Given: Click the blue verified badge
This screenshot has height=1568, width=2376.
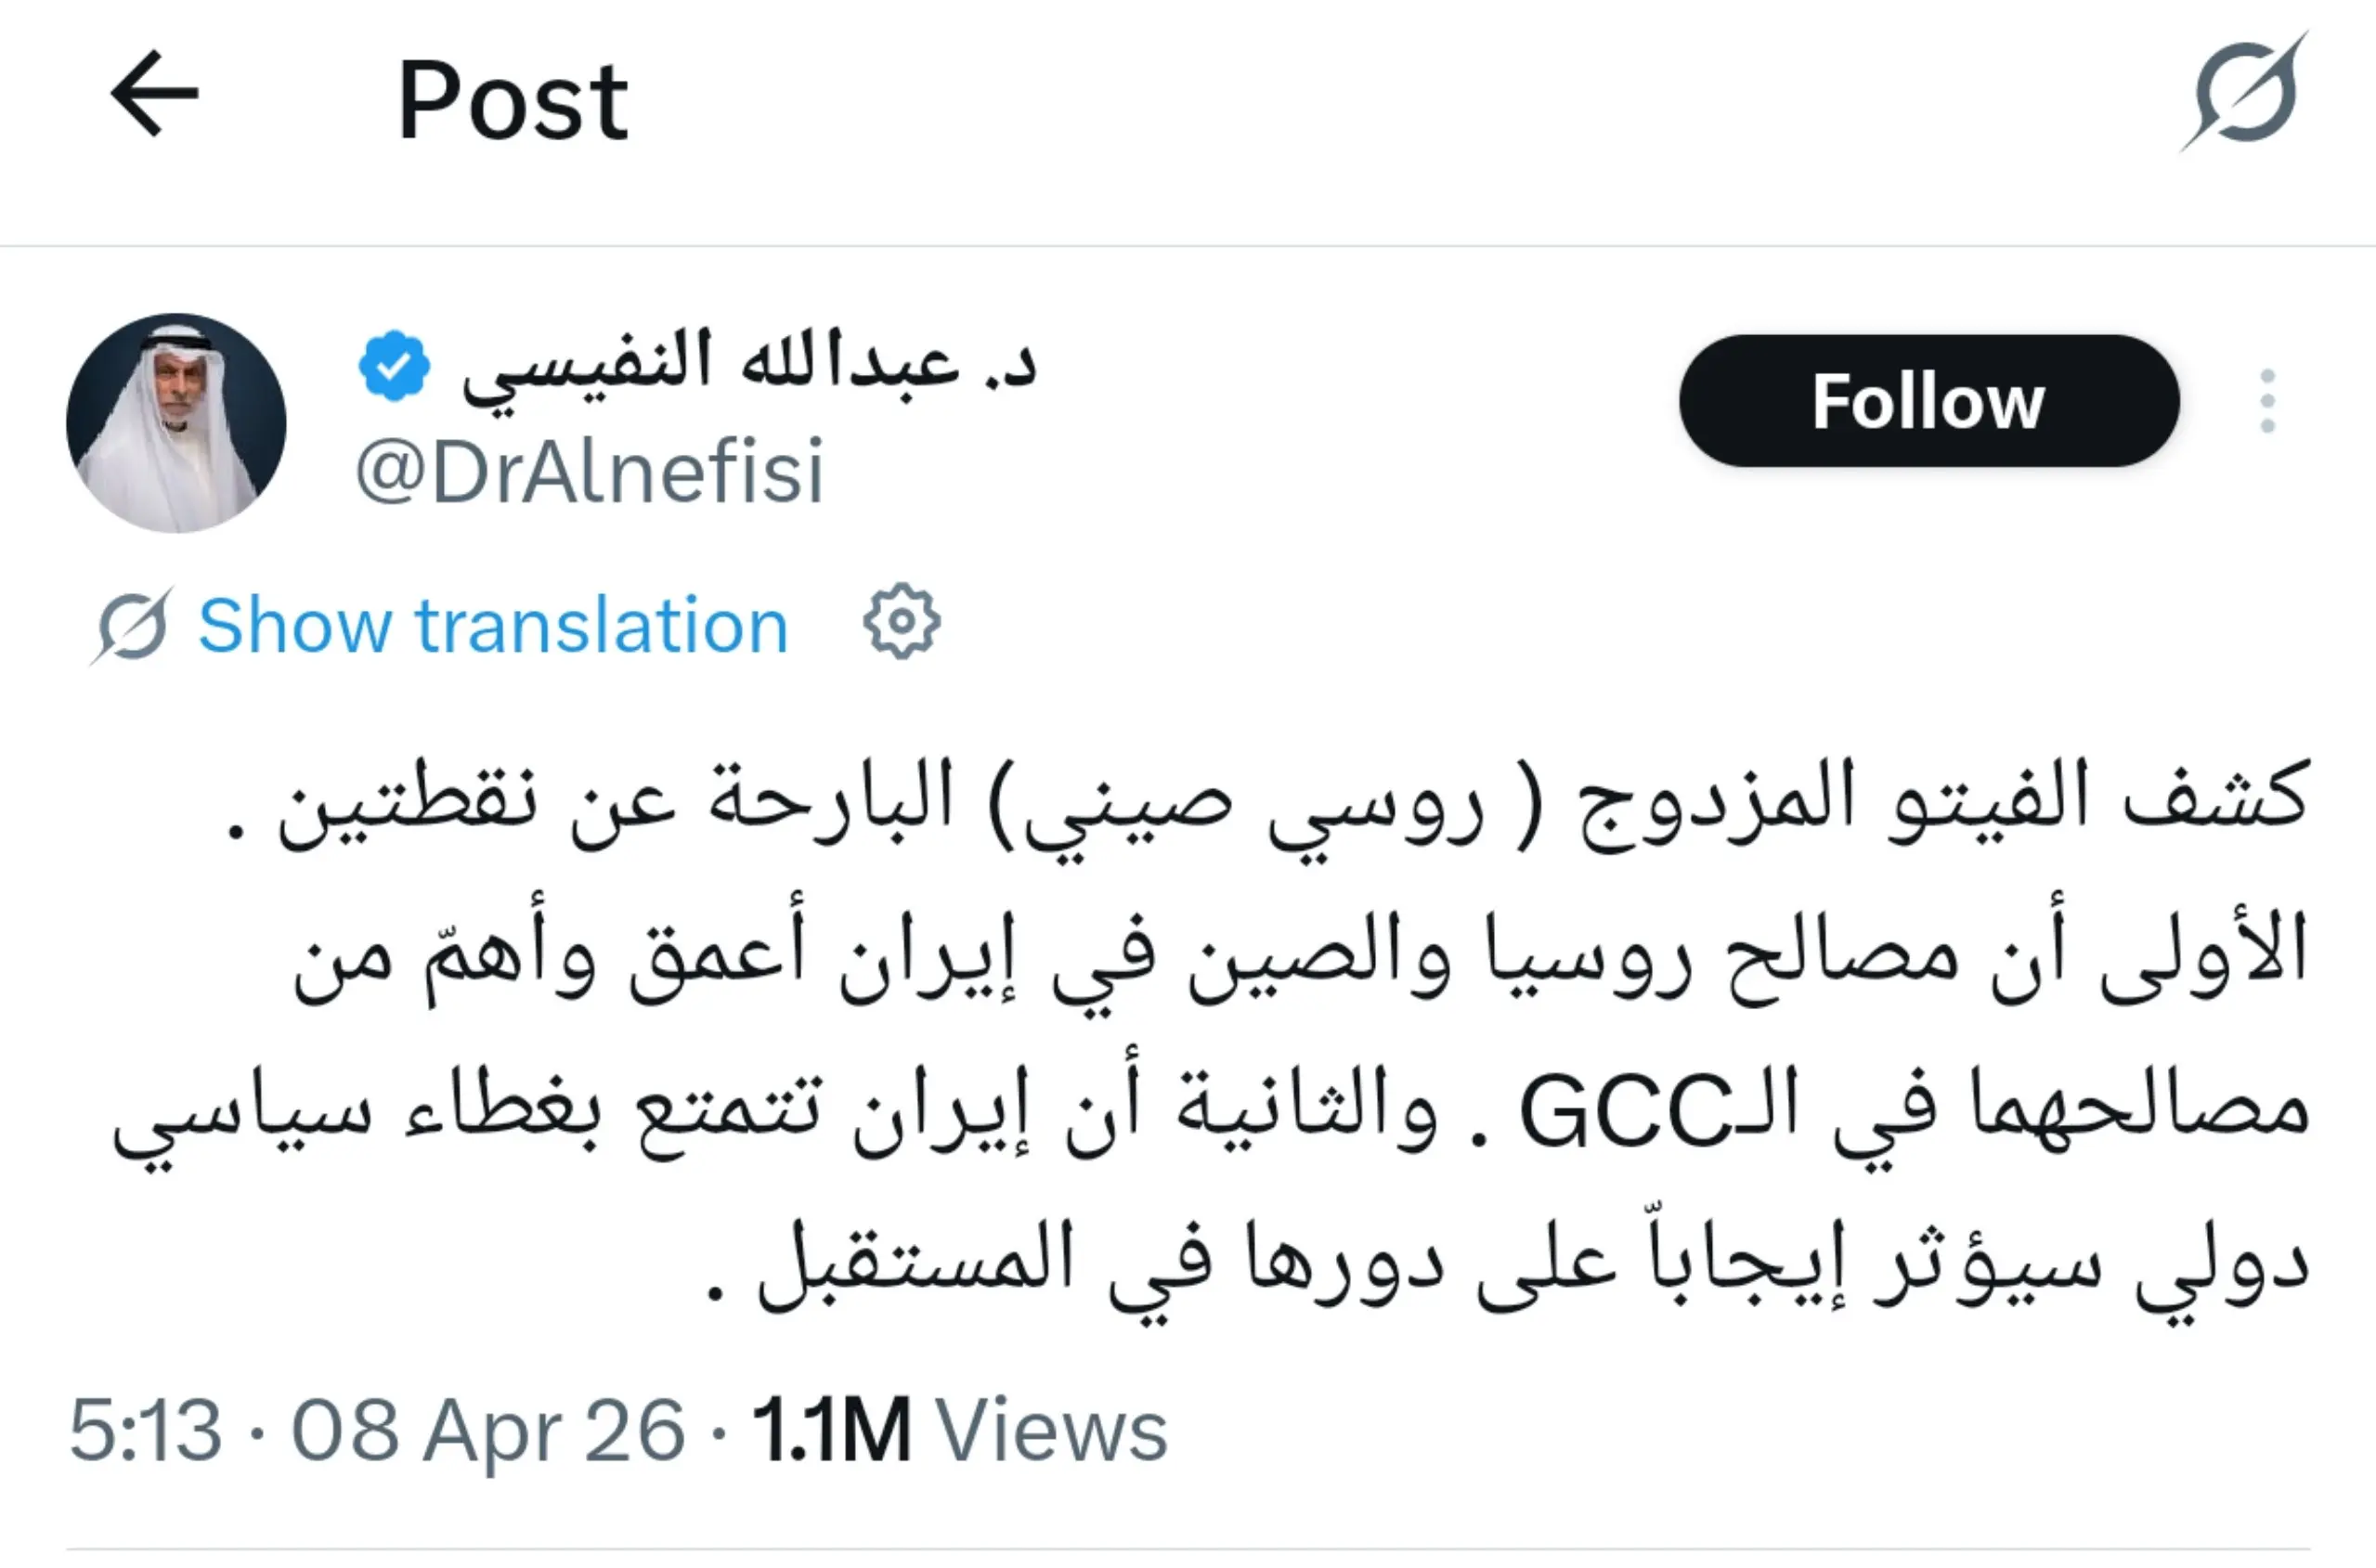Looking at the screenshot, I should (x=394, y=366).
